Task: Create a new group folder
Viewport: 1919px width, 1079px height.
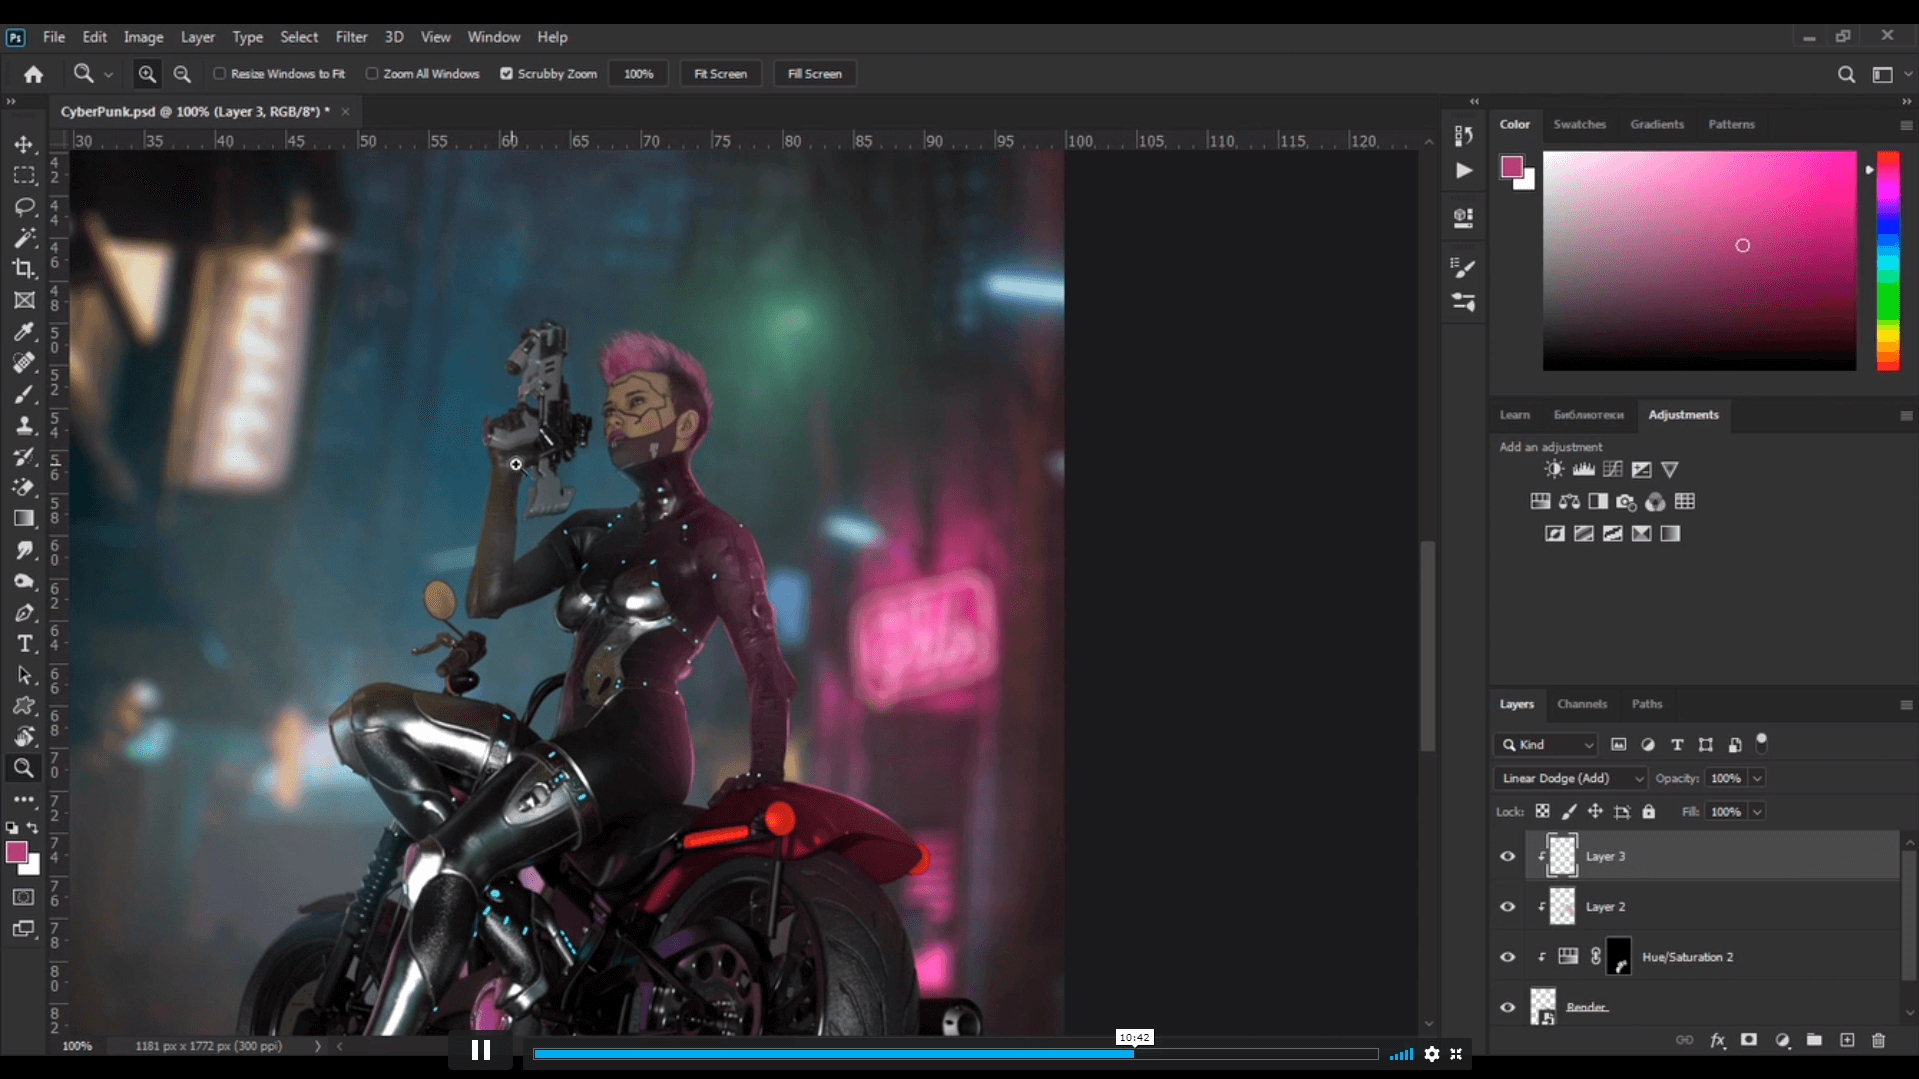Action: tap(1814, 1040)
